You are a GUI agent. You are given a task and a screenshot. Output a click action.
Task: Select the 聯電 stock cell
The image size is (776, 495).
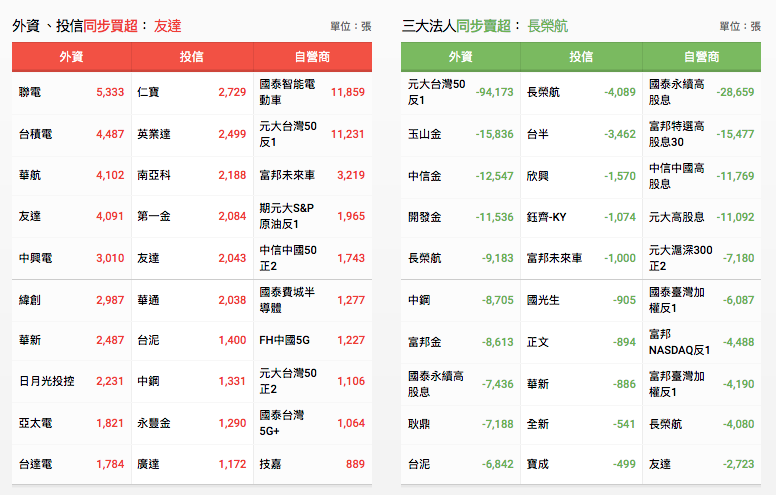30,92
